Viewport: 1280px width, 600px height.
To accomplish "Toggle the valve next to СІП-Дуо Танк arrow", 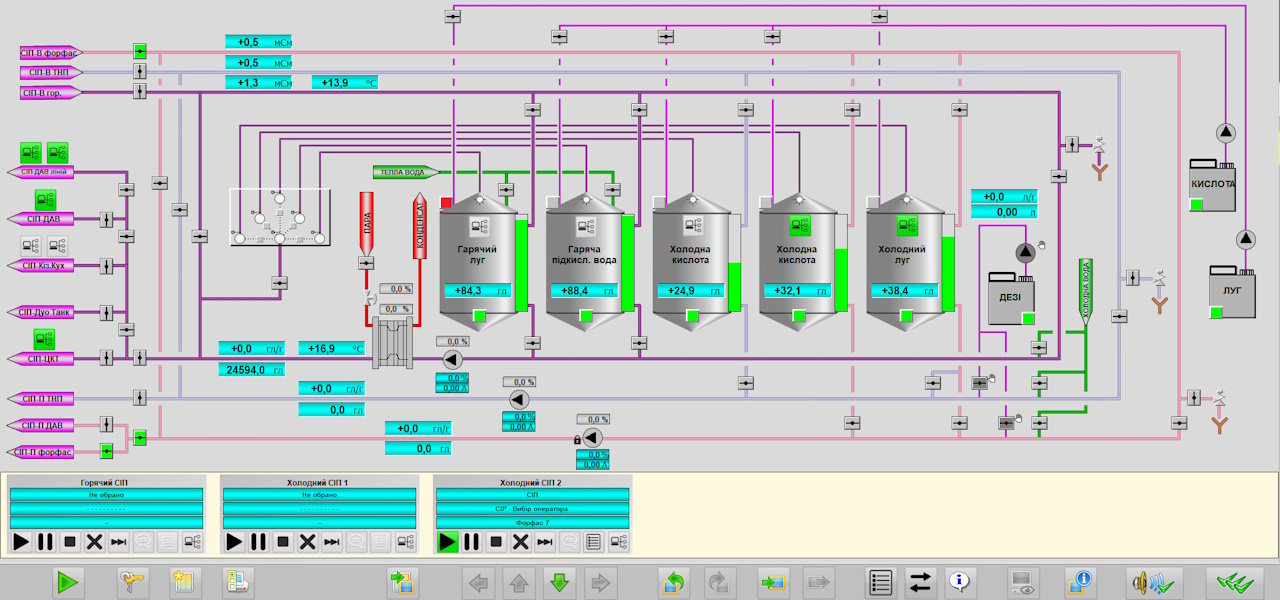I will [x=106, y=312].
